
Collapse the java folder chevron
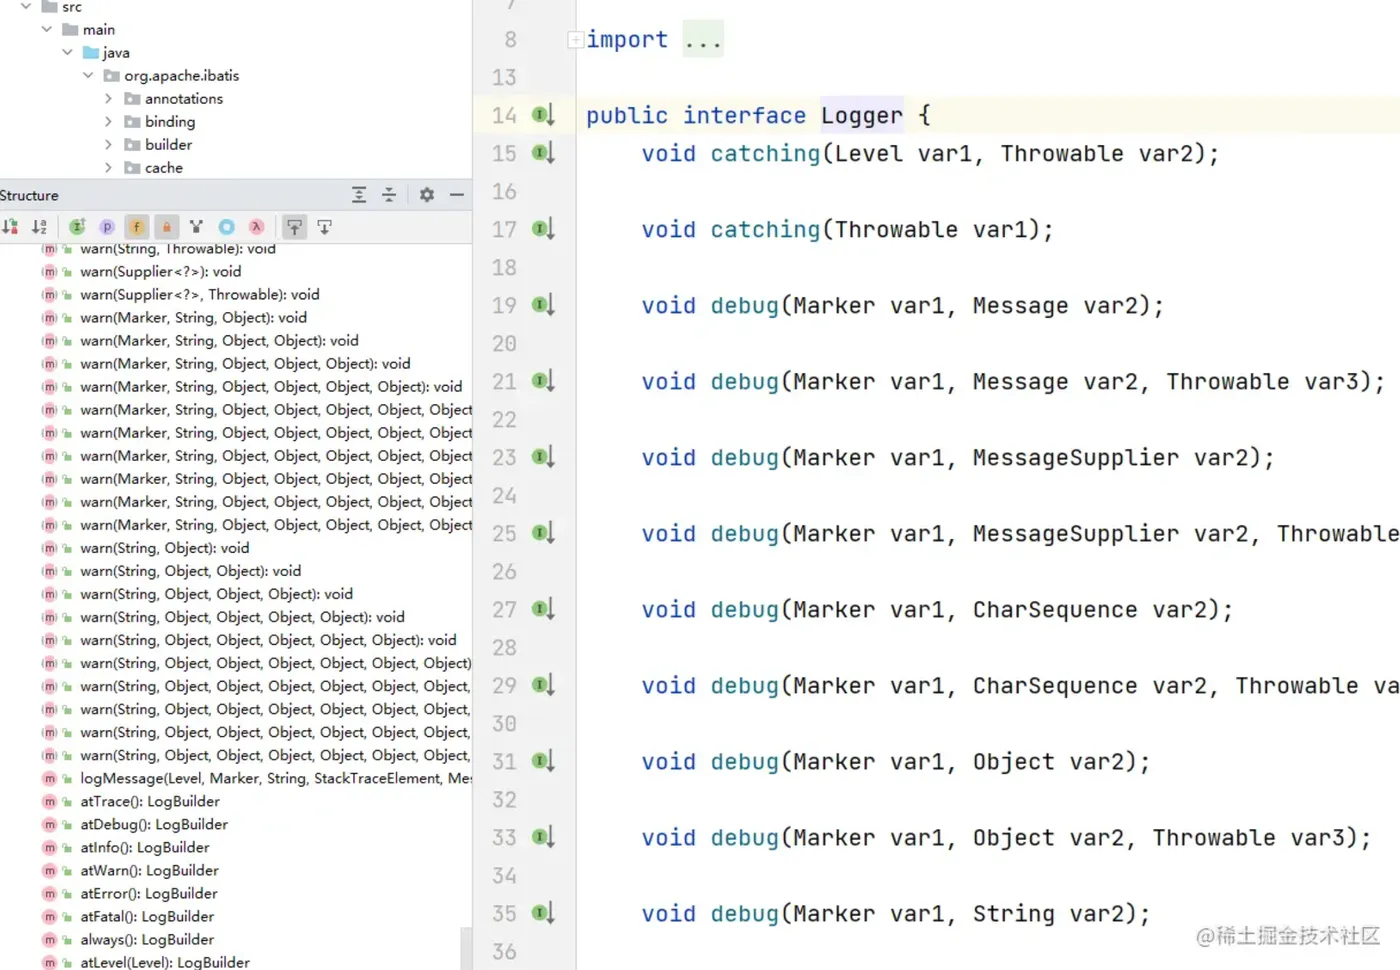click(67, 52)
